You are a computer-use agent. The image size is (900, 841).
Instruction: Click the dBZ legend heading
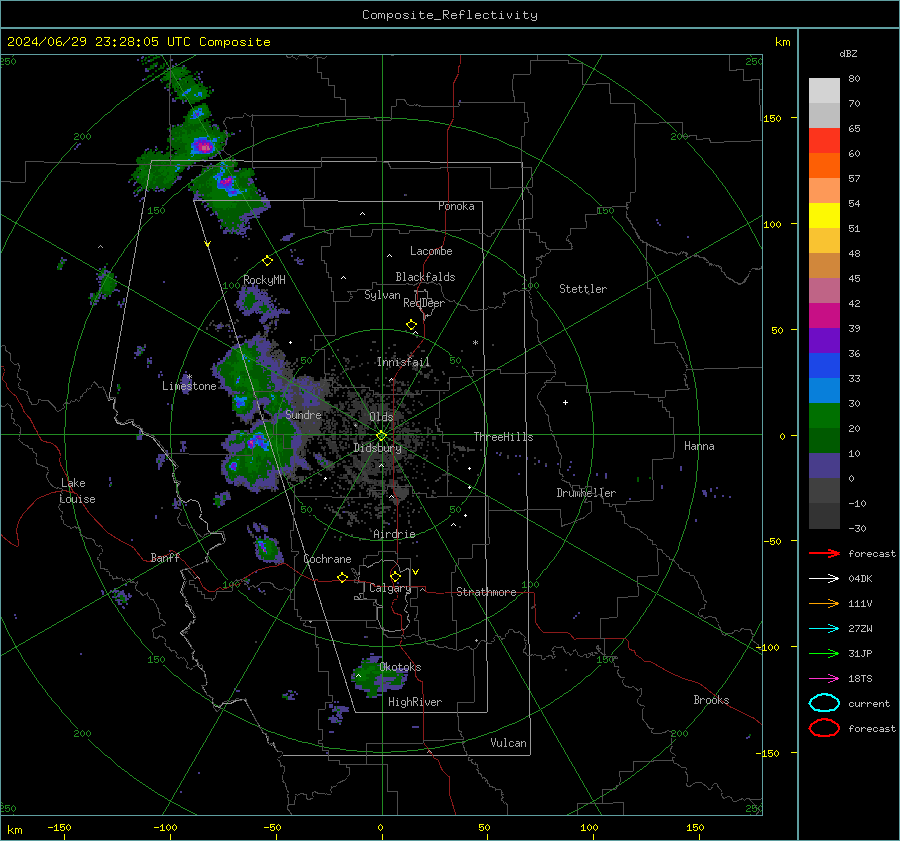[848, 53]
